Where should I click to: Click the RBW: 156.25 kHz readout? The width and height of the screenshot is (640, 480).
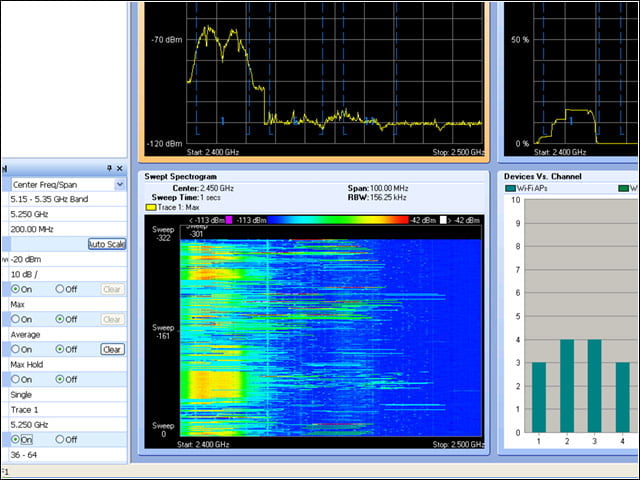click(378, 198)
